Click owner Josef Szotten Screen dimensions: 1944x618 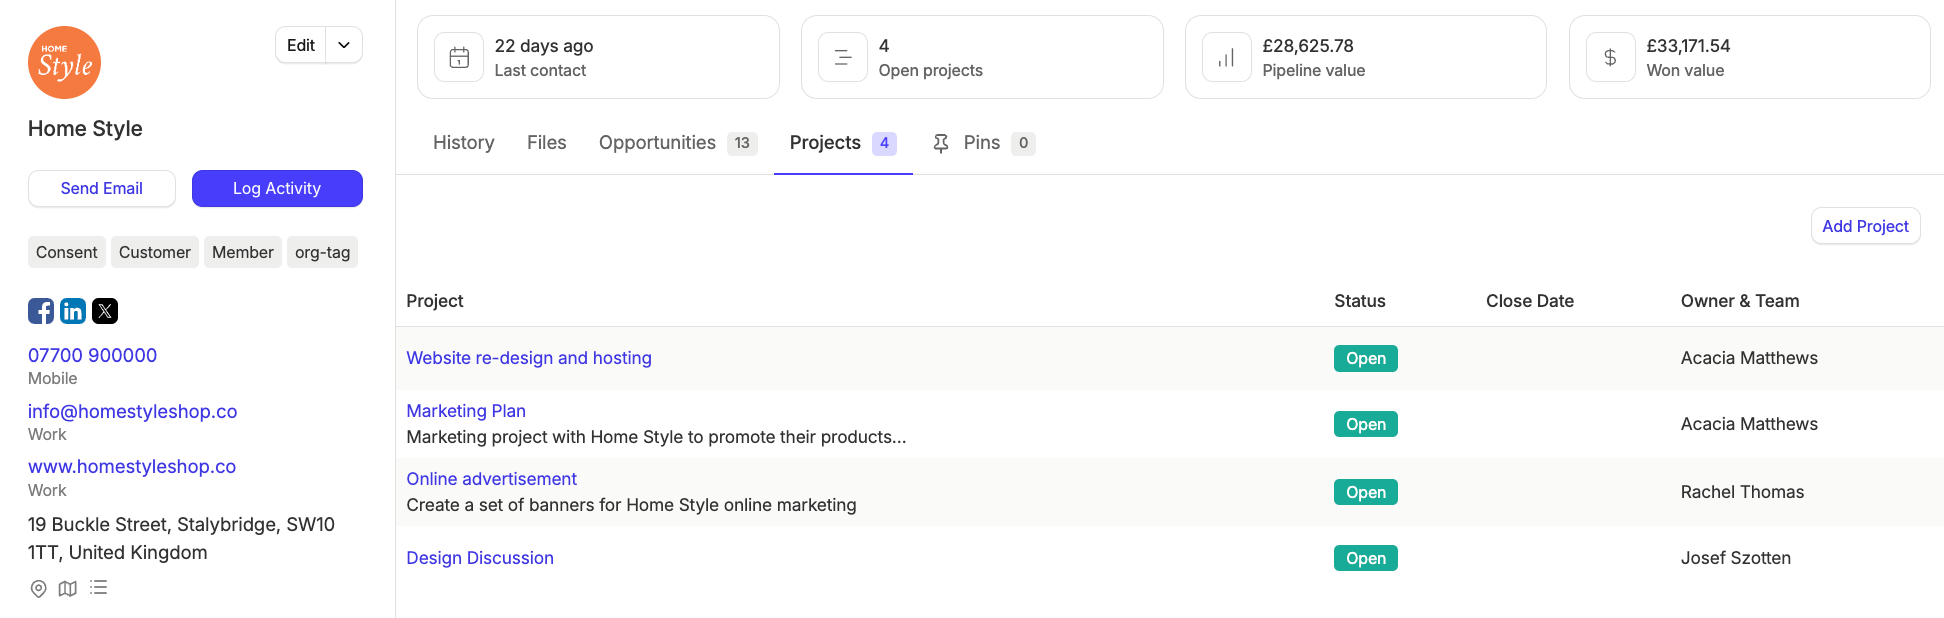1736,558
